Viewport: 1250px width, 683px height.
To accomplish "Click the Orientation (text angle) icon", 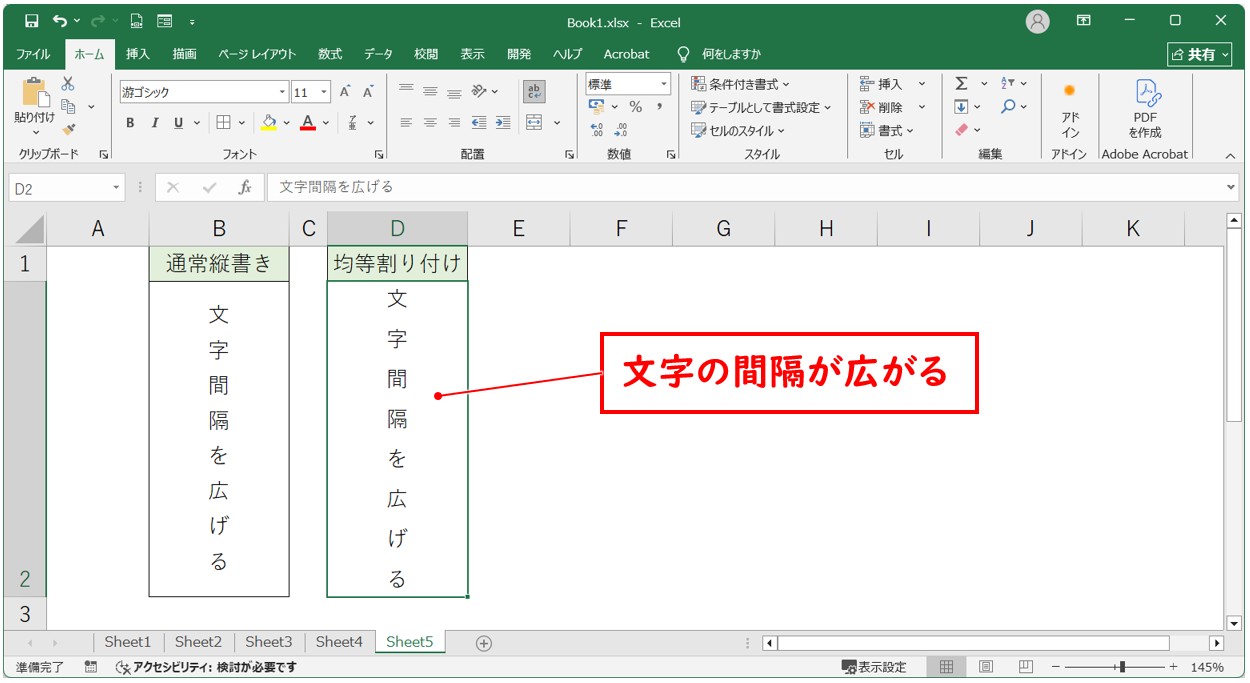I will [x=479, y=91].
